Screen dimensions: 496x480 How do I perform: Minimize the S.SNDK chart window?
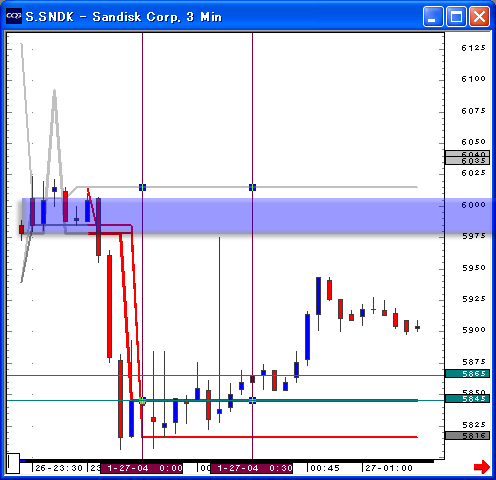click(433, 16)
